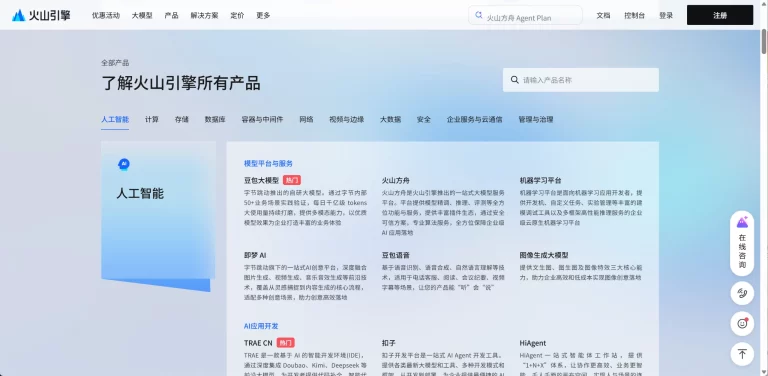Screen dimensions: 768x376
Task: Switch to the 数据库 tab
Action: click(215, 119)
